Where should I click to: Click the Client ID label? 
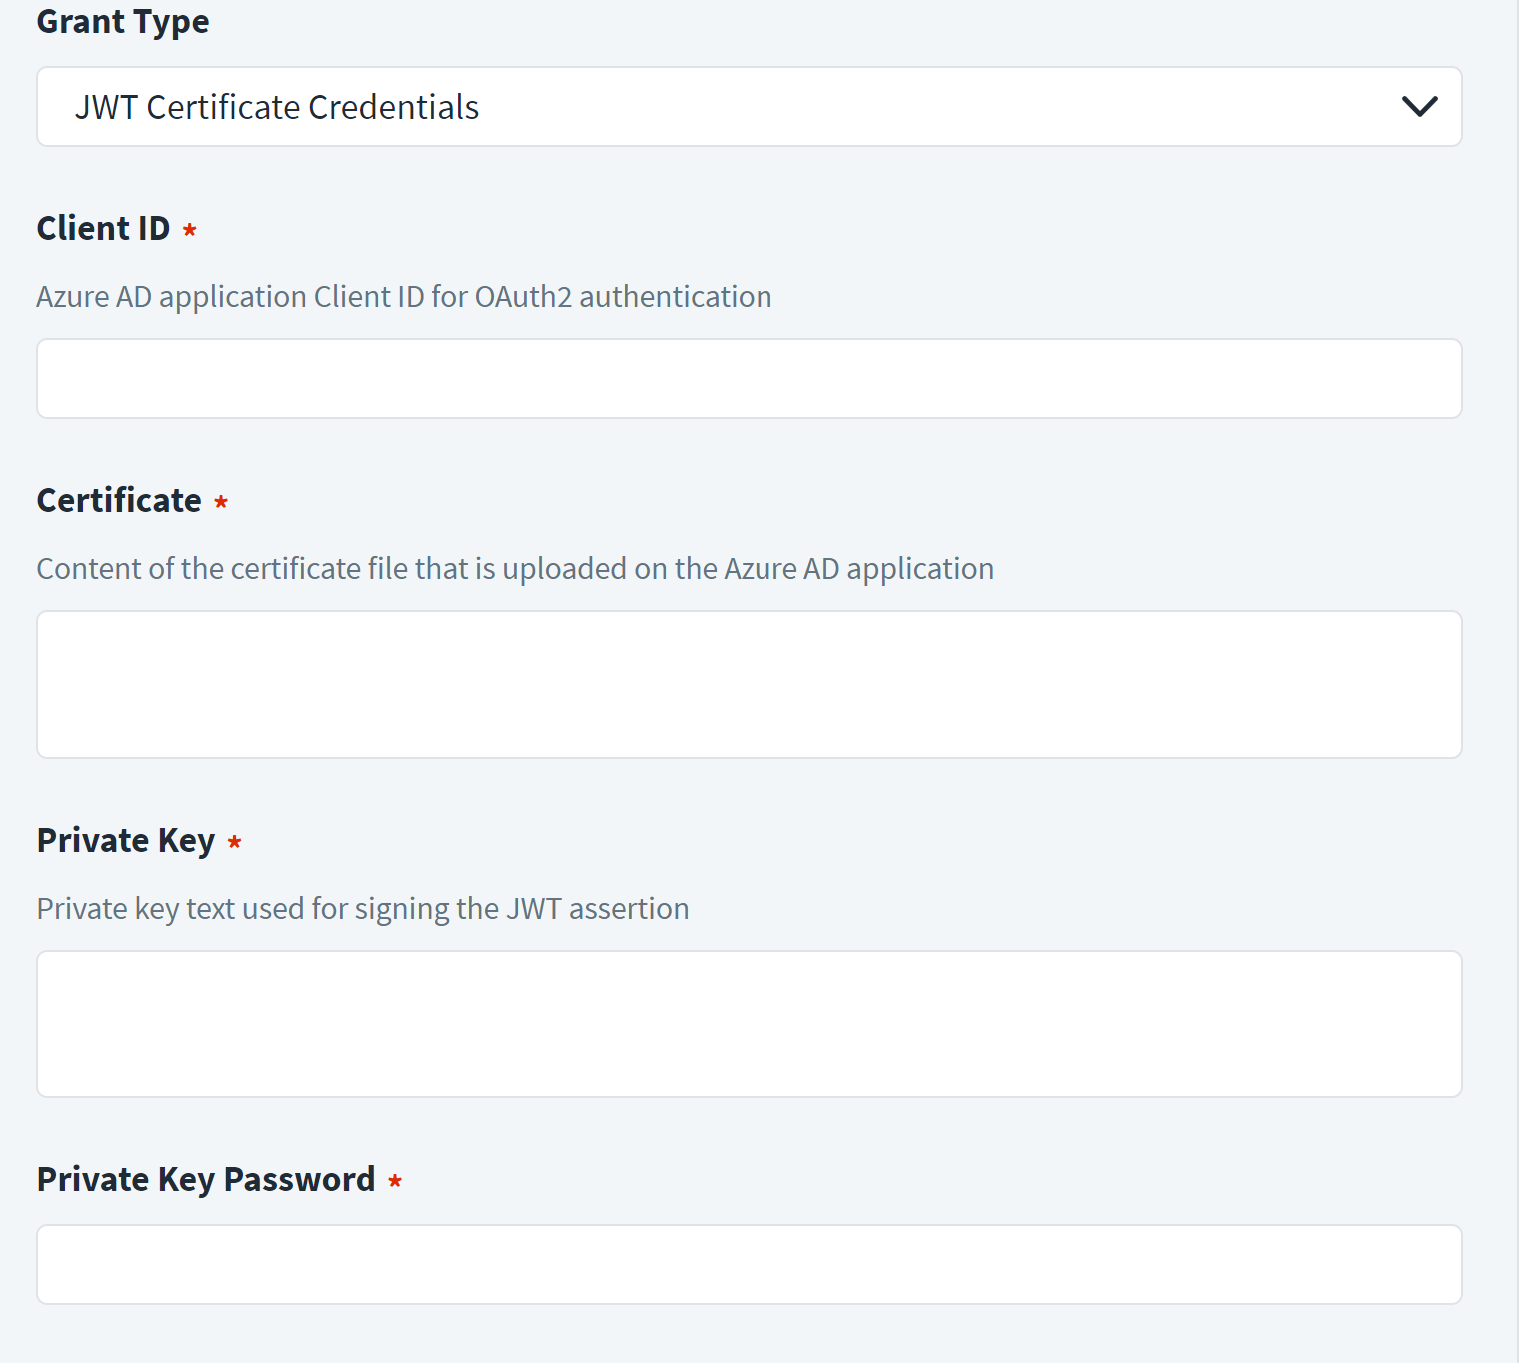[x=104, y=228]
